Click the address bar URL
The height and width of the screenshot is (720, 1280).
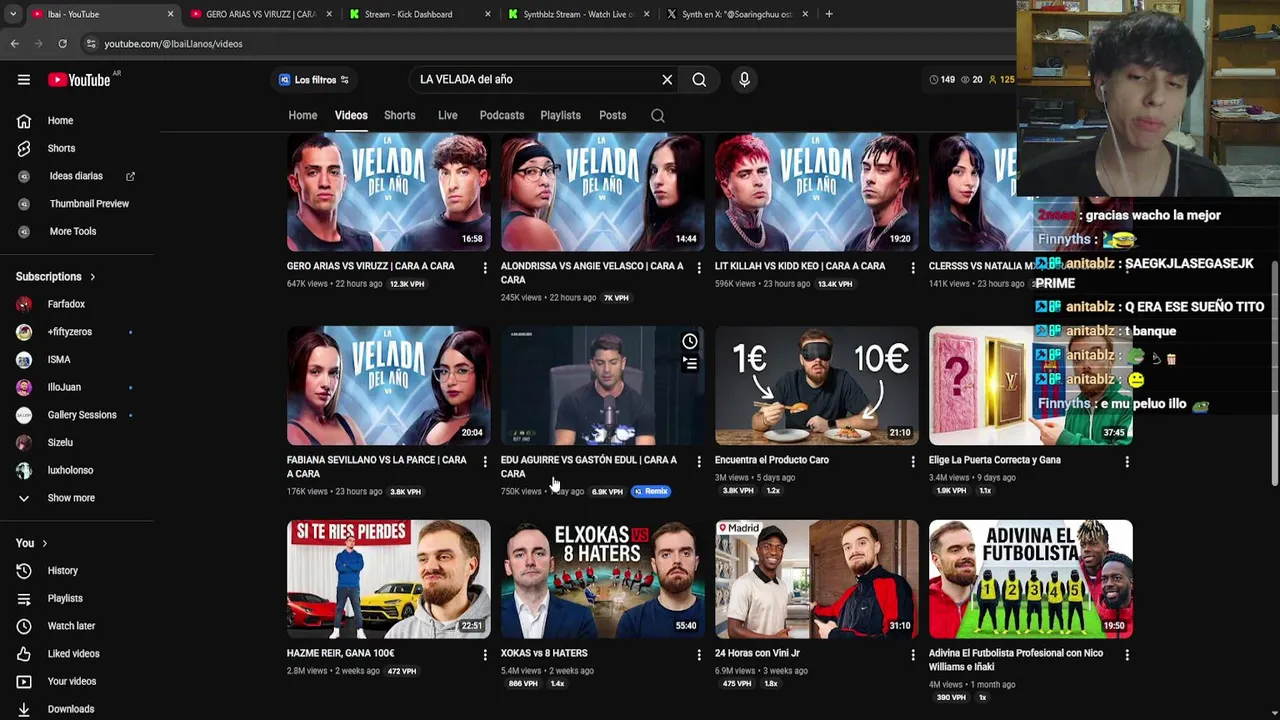click(173, 44)
